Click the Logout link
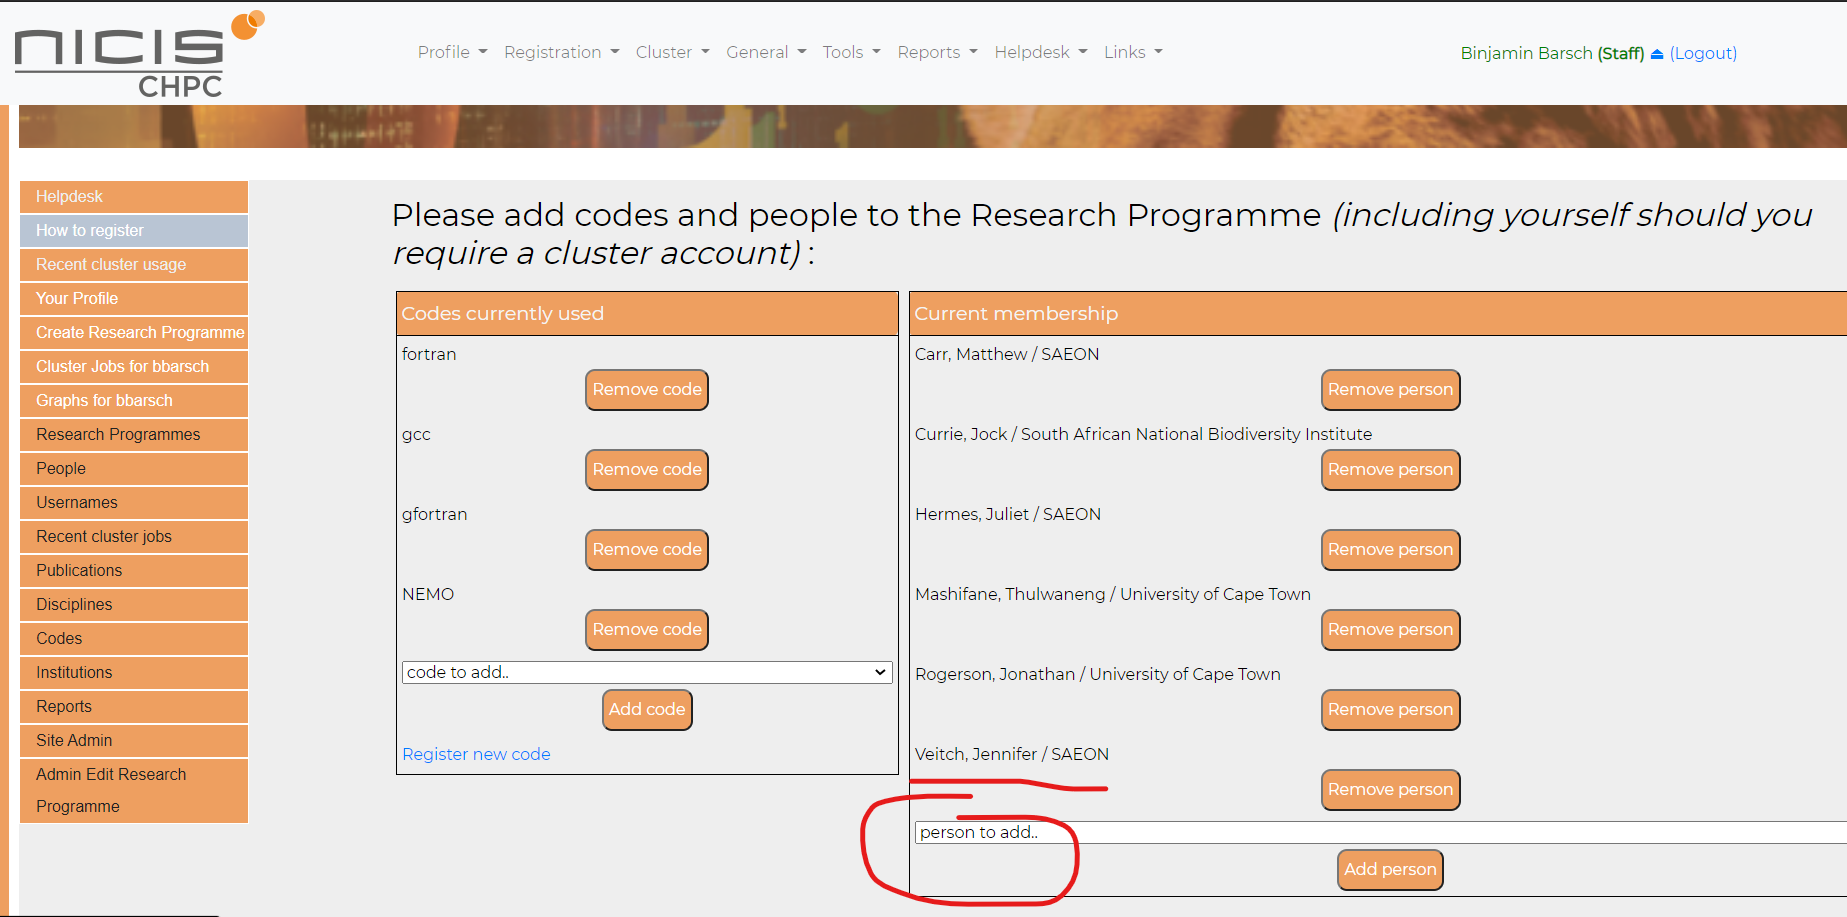 (1703, 54)
